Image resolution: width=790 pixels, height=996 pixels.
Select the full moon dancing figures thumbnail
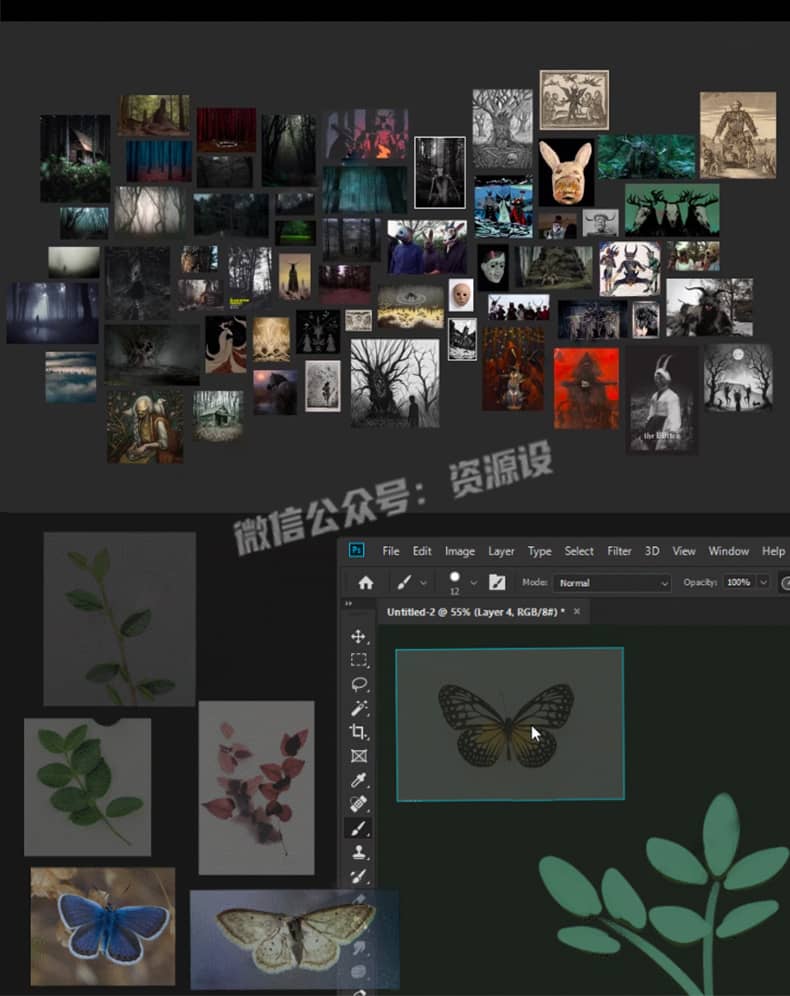pos(739,377)
